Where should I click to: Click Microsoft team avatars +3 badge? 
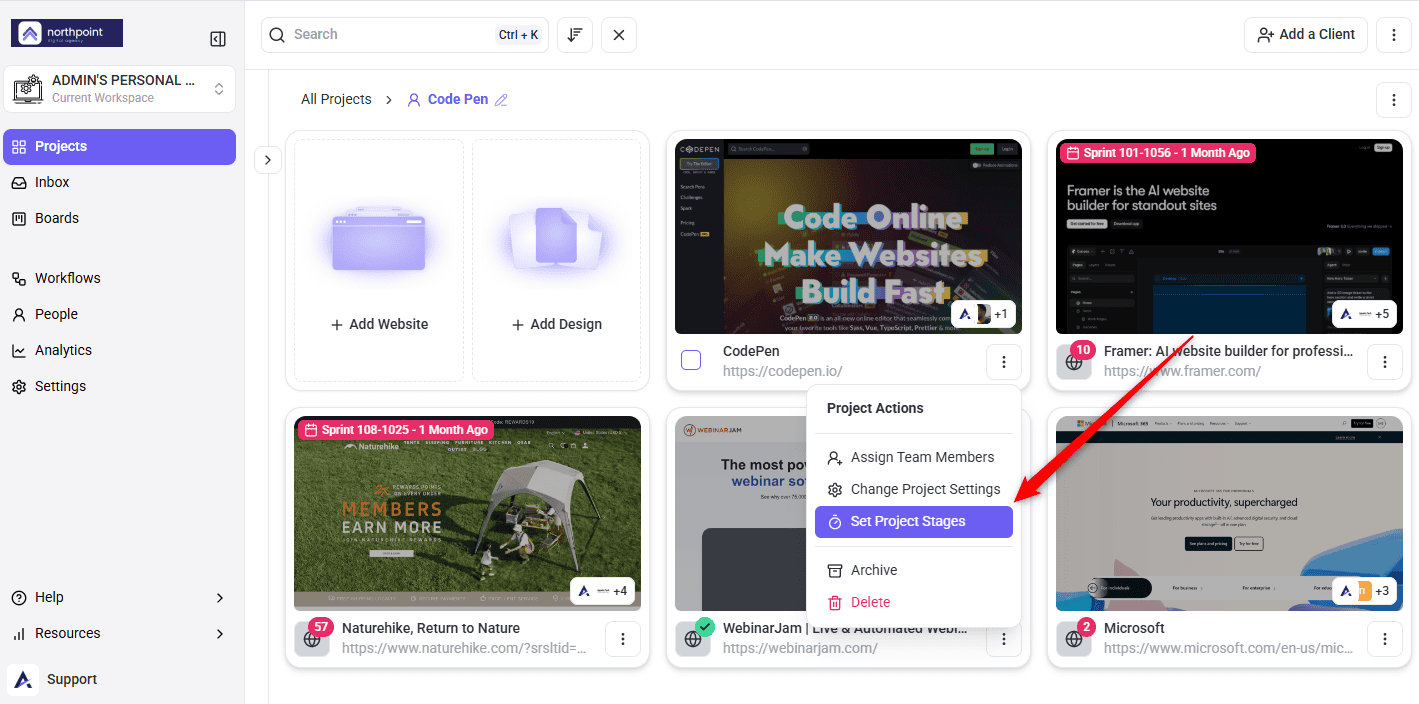point(1364,591)
